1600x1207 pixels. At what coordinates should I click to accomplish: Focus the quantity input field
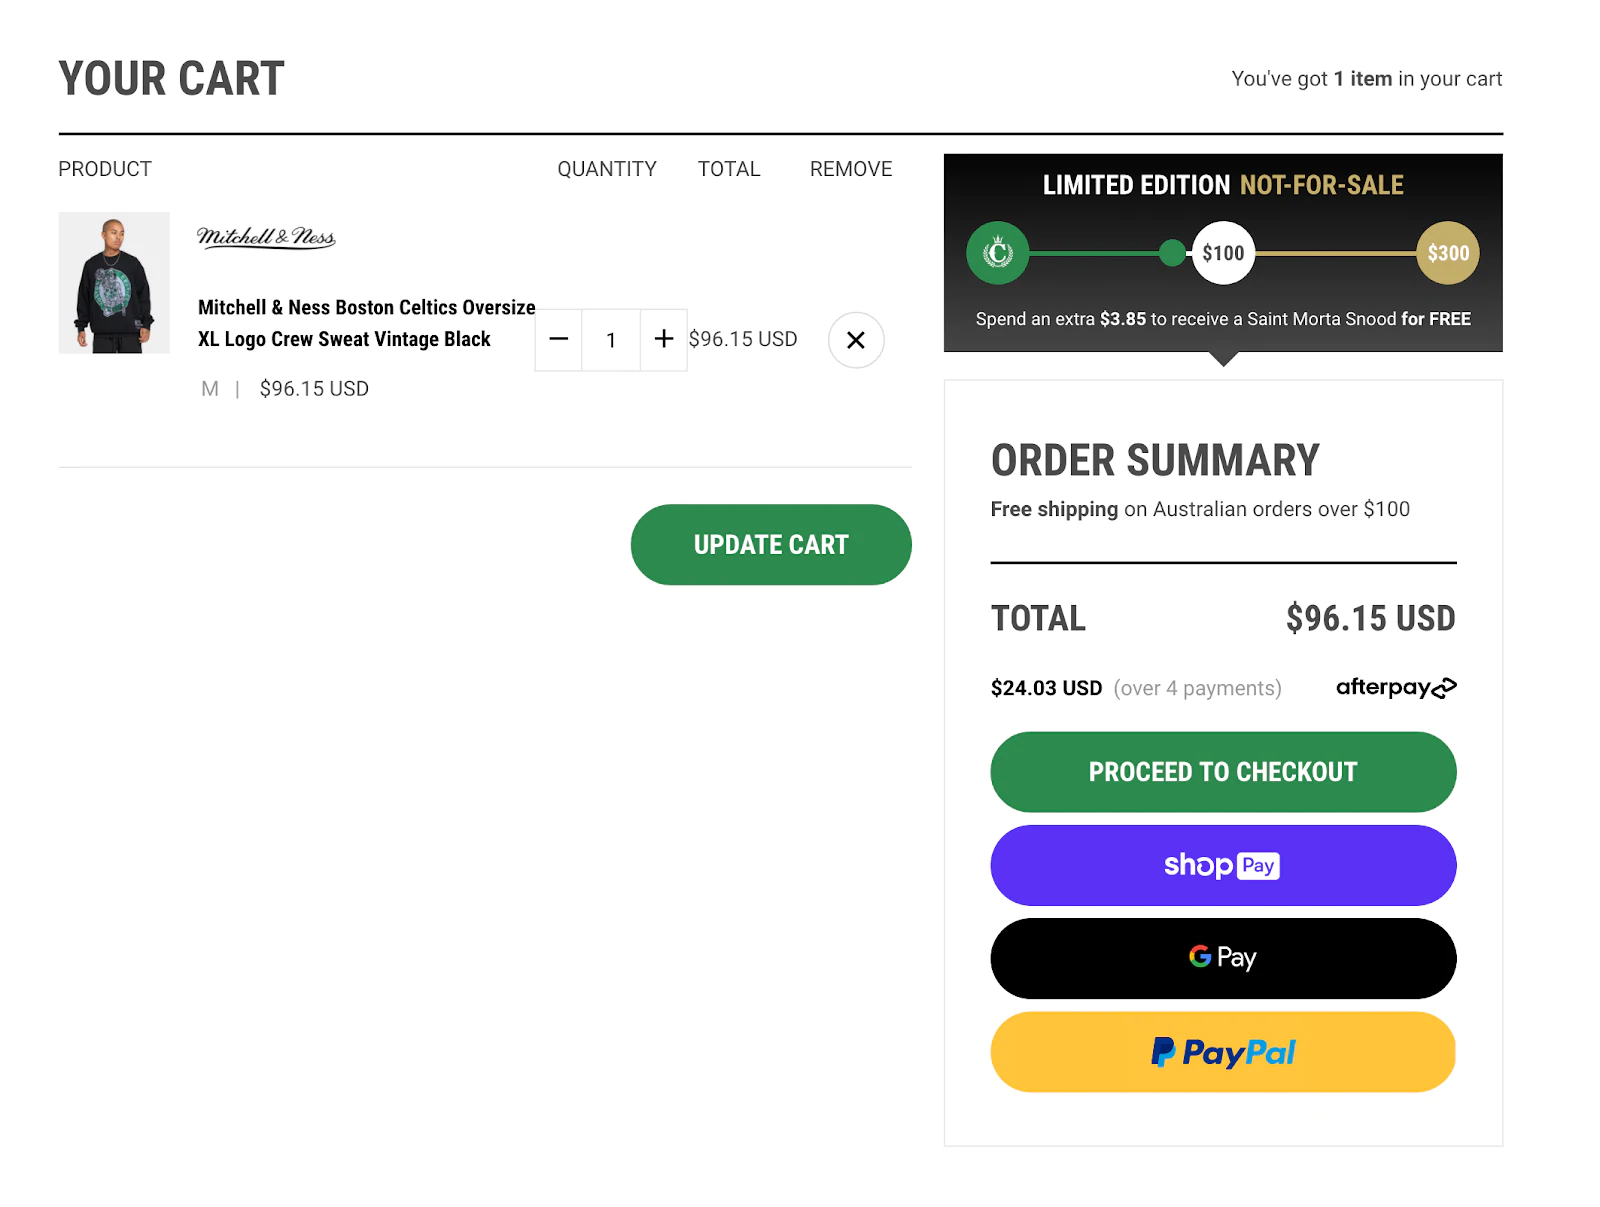pos(611,340)
